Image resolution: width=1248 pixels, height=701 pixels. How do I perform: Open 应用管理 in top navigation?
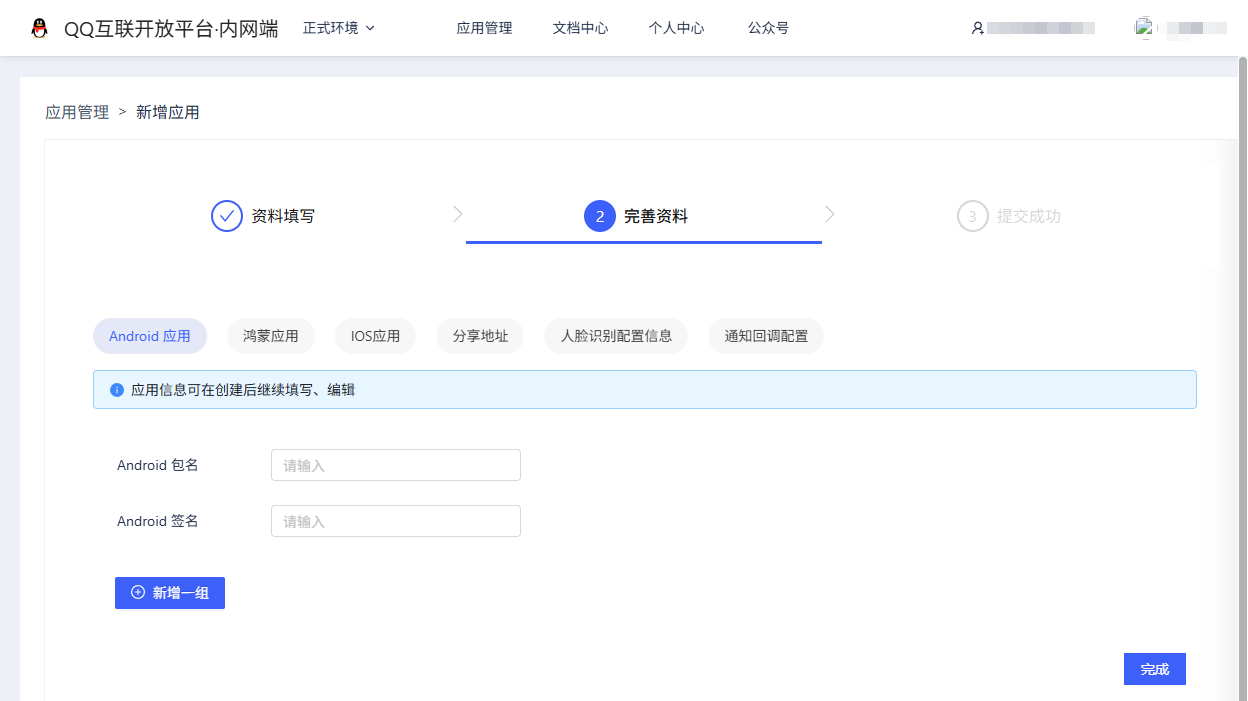click(x=484, y=28)
